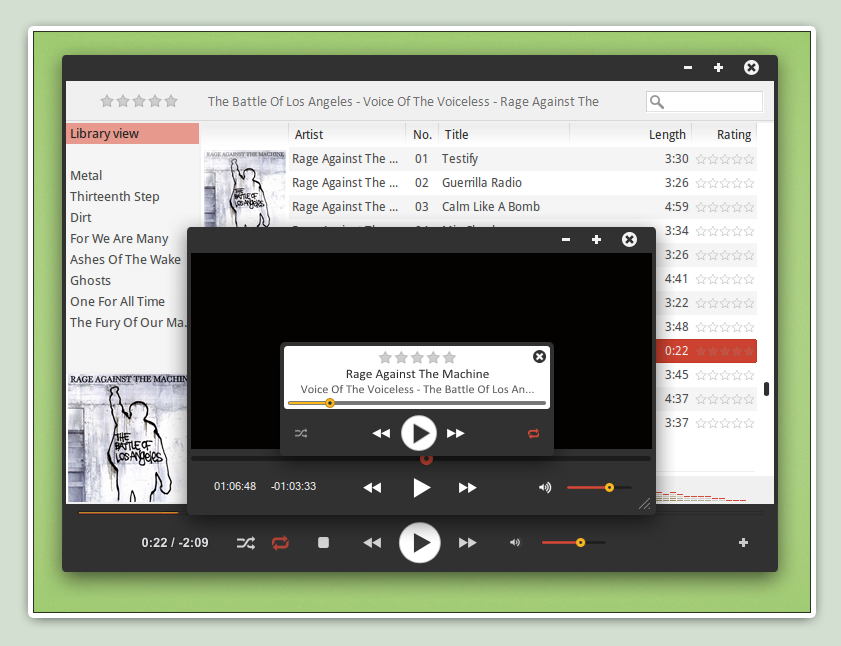This screenshot has width=841, height=646.
Task: Toggle repeat in the mini popup player
Action: [x=534, y=433]
